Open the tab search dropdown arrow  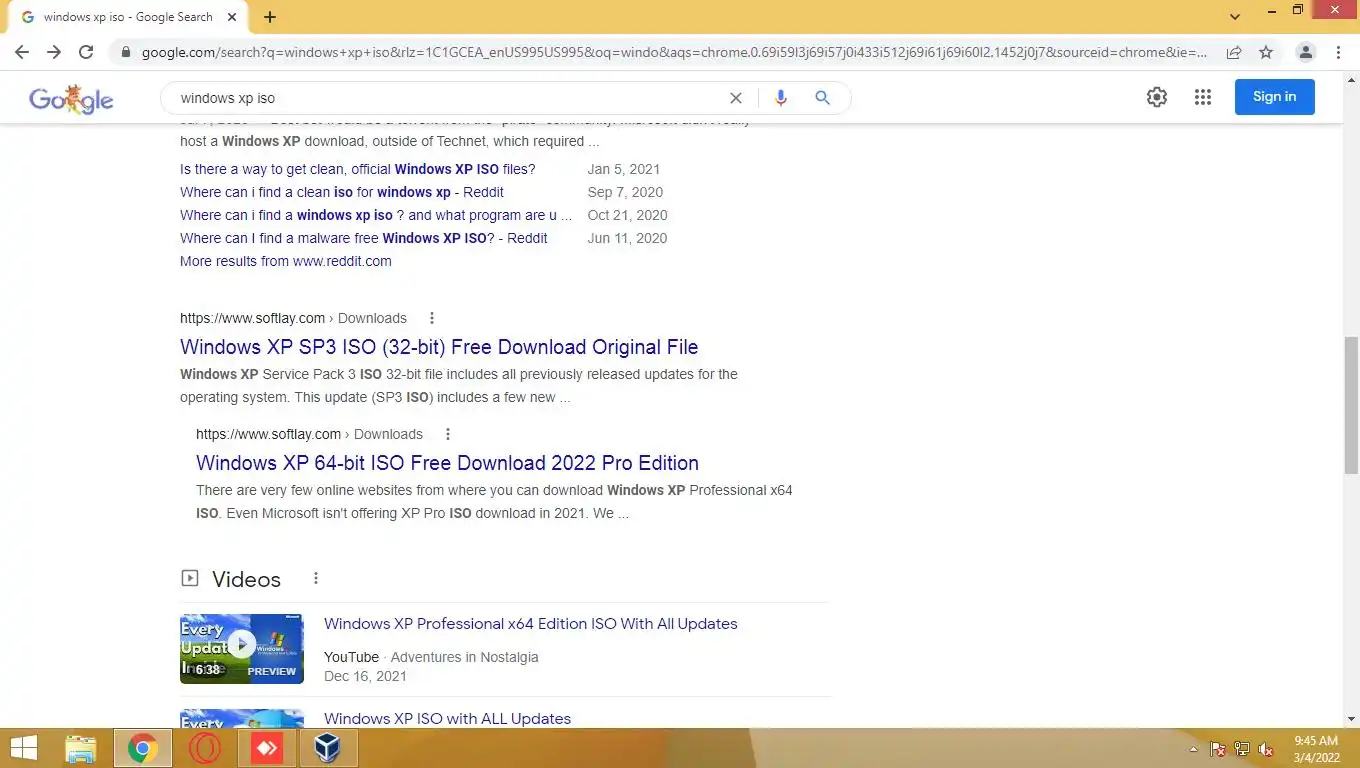(x=1235, y=16)
